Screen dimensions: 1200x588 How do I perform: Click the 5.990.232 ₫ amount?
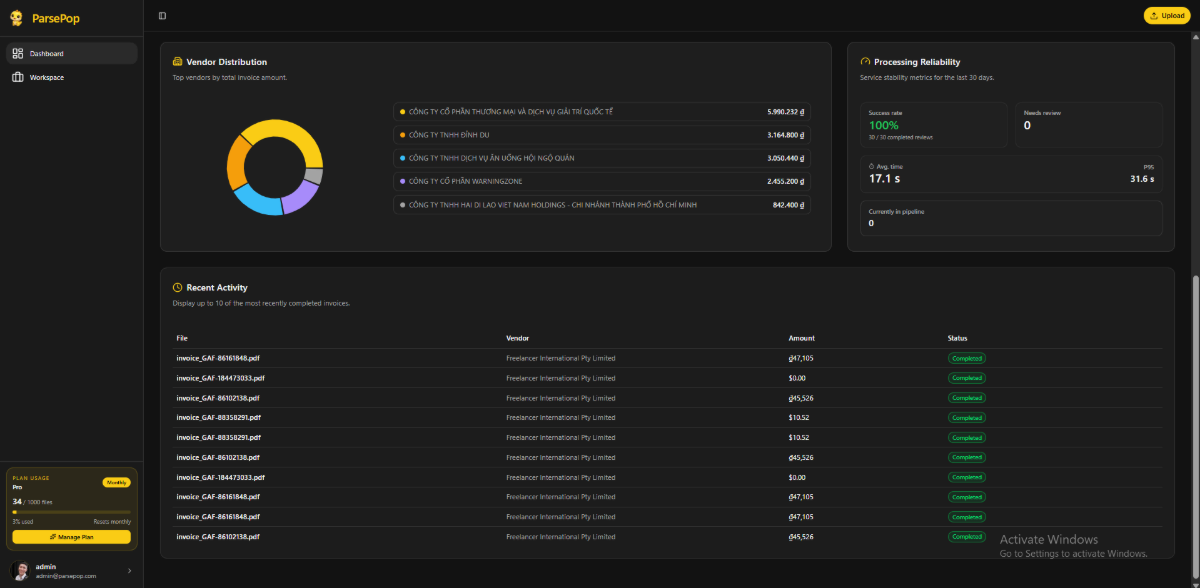(x=786, y=112)
